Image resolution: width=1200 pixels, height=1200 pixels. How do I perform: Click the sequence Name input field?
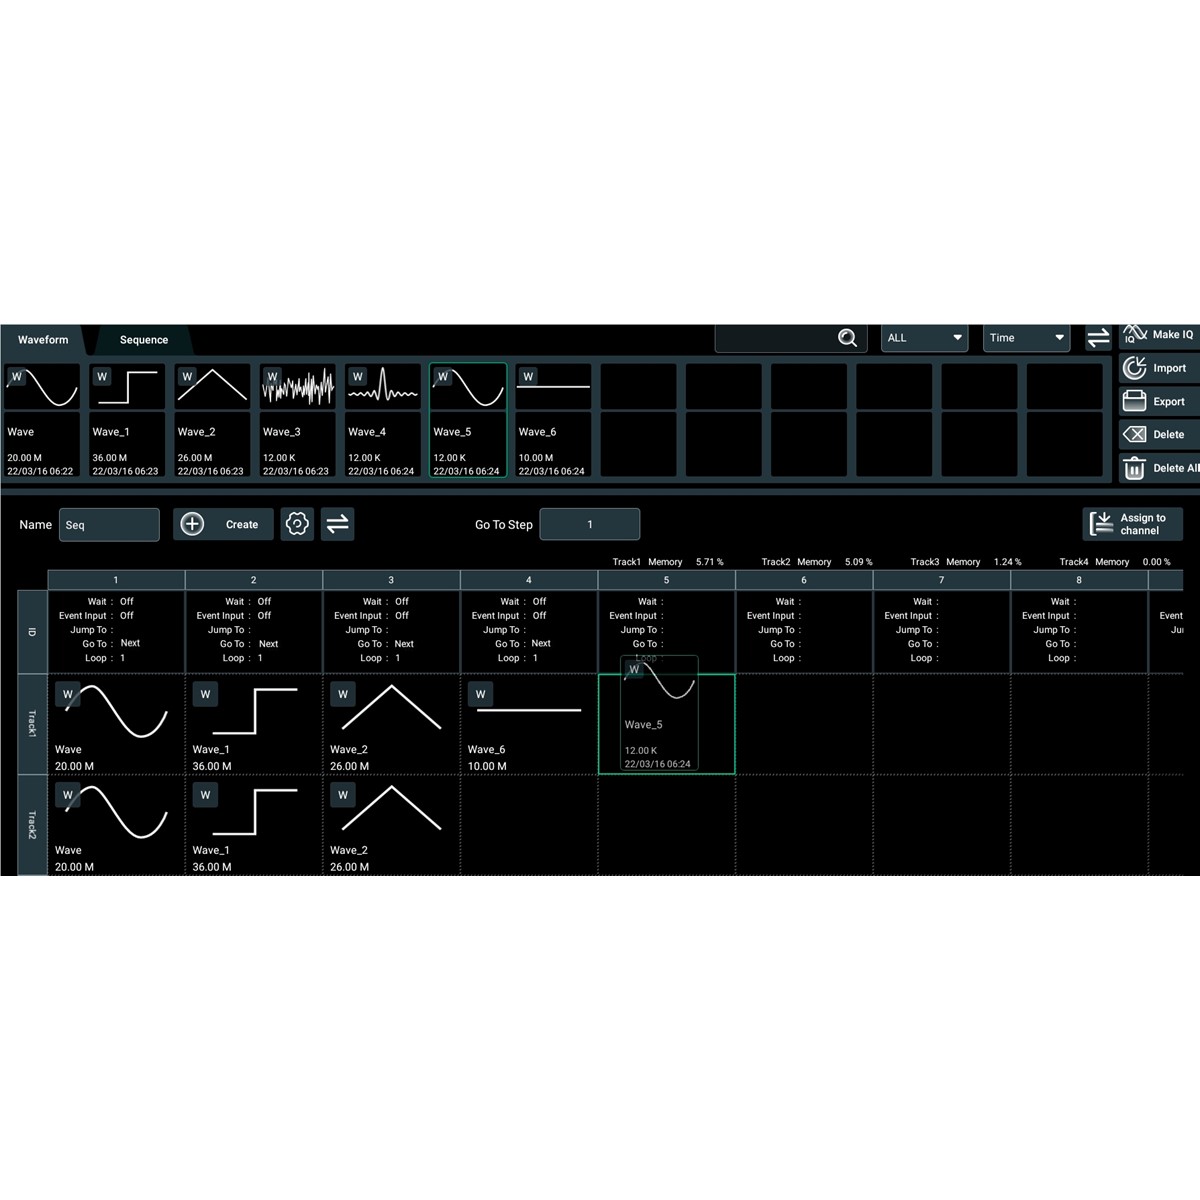(109, 525)
